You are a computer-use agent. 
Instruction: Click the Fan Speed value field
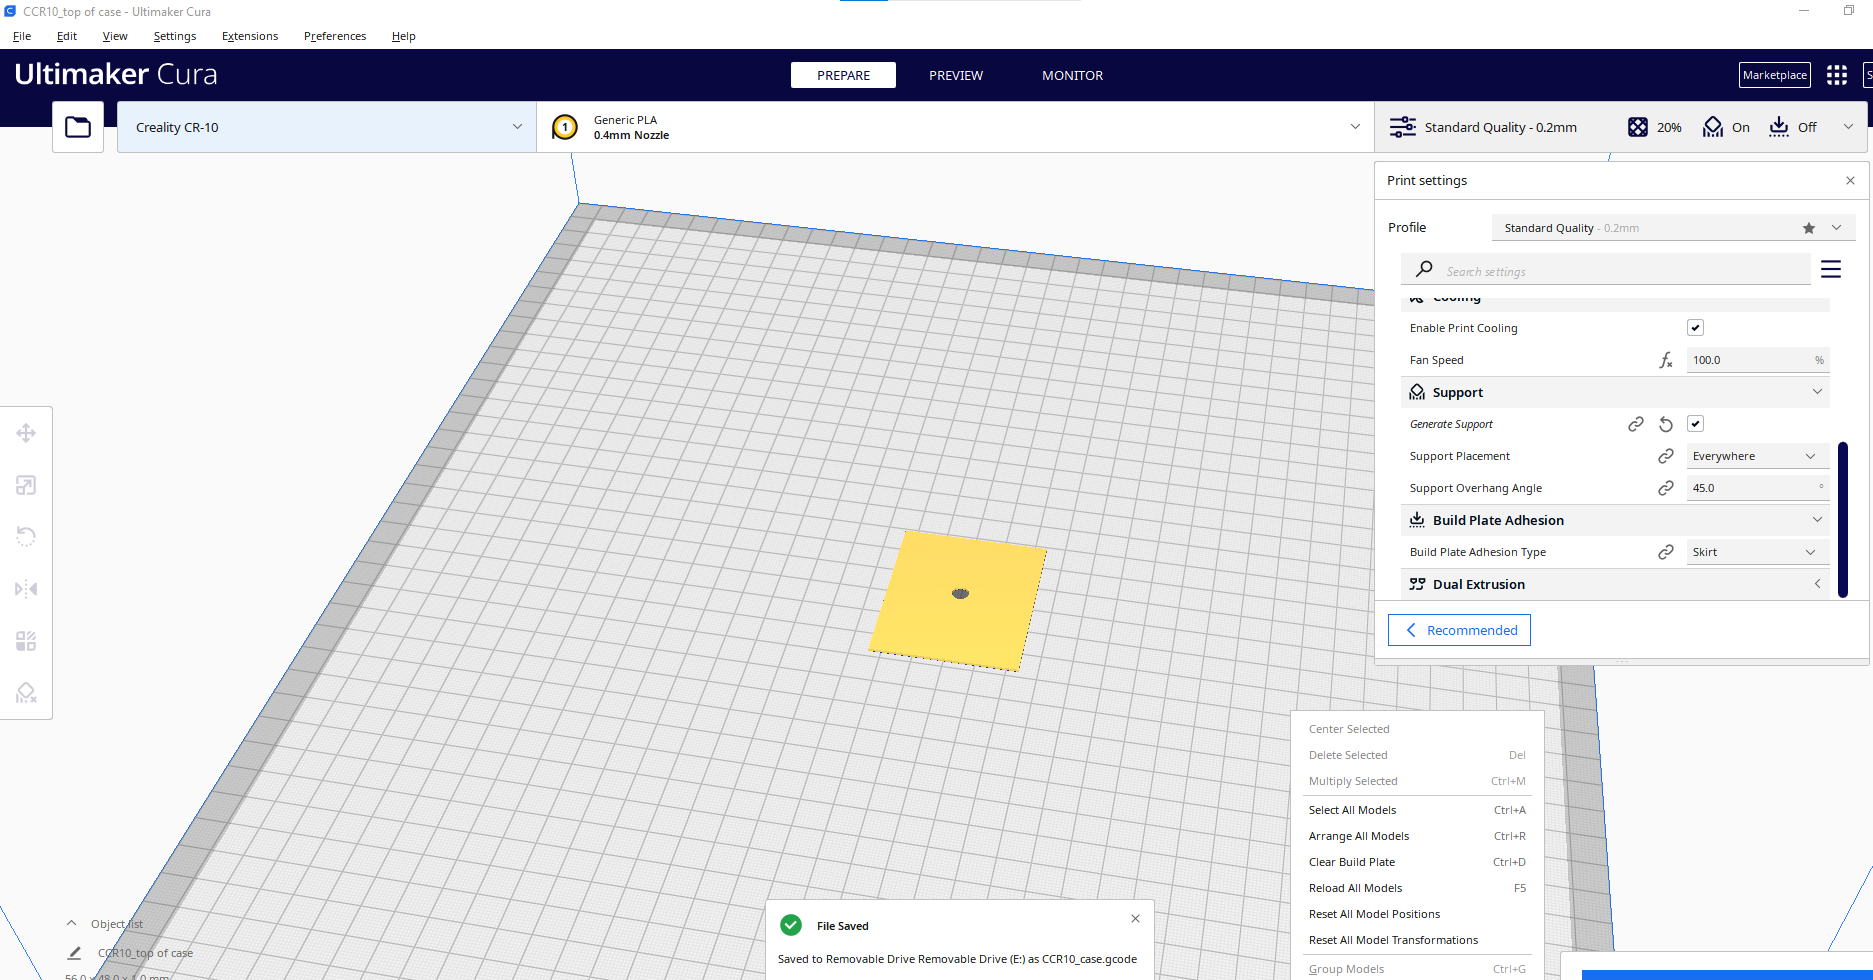pos(1757,360)
